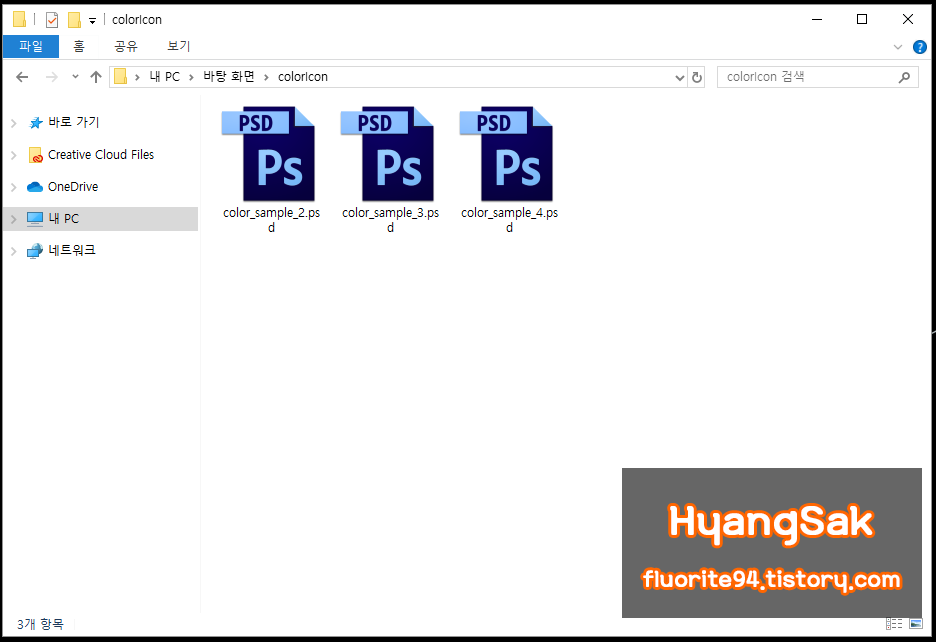Image resolution: width=936 pixels, height=642 pixels.
Task: Open the 보기 ribbon tab
Action: tap(178, 46)
